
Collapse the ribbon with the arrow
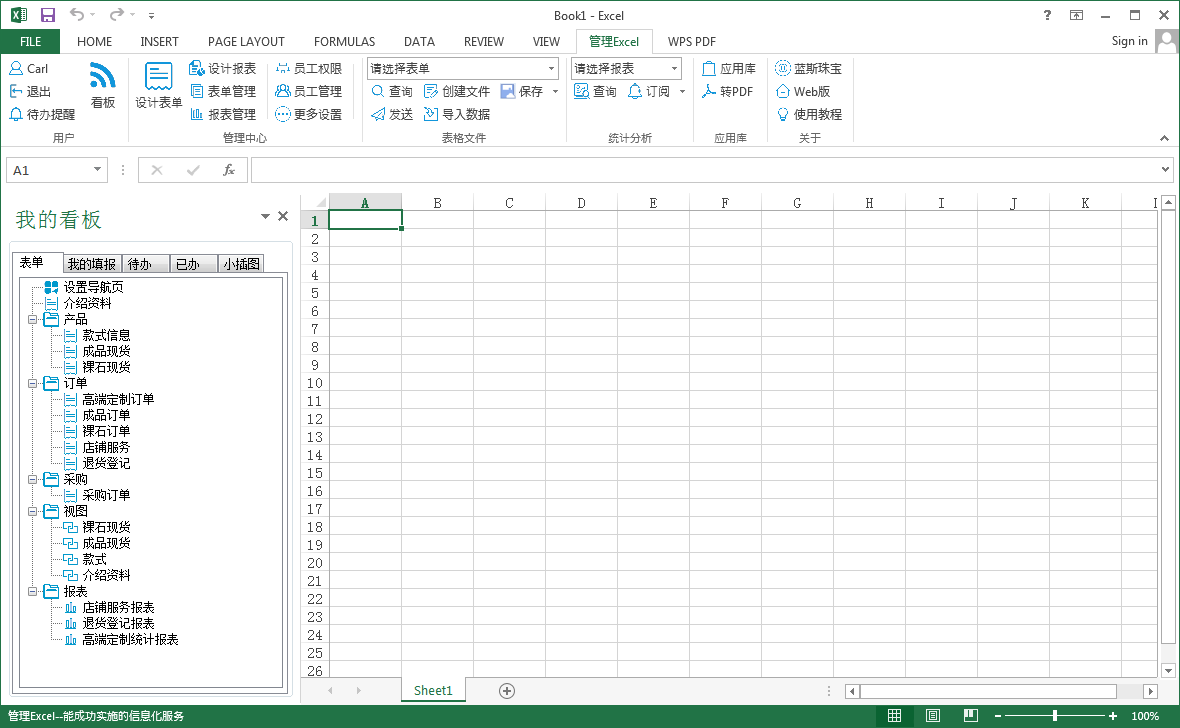[x=1164, y=138]
